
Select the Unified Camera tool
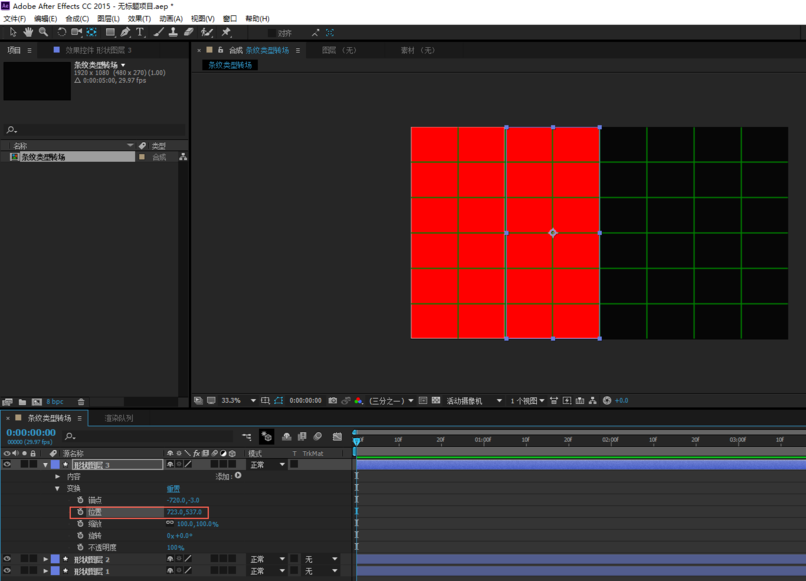point(77,32)
